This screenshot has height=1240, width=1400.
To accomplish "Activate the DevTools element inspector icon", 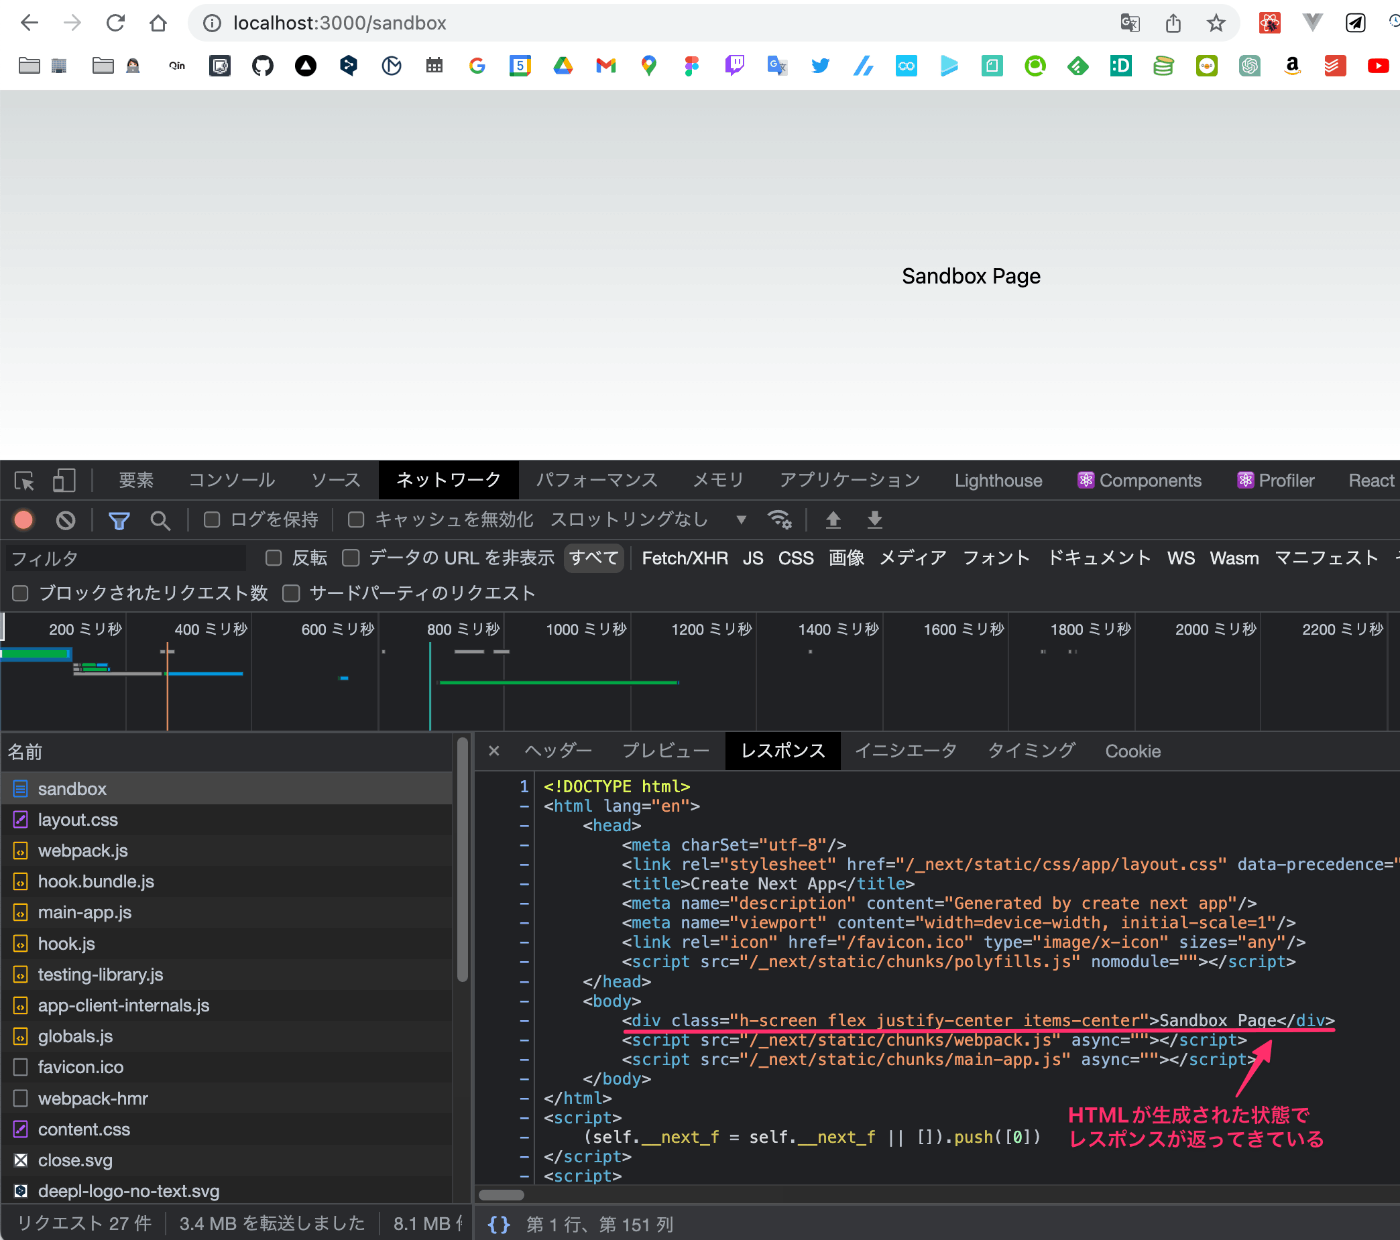I will [25, 481].
